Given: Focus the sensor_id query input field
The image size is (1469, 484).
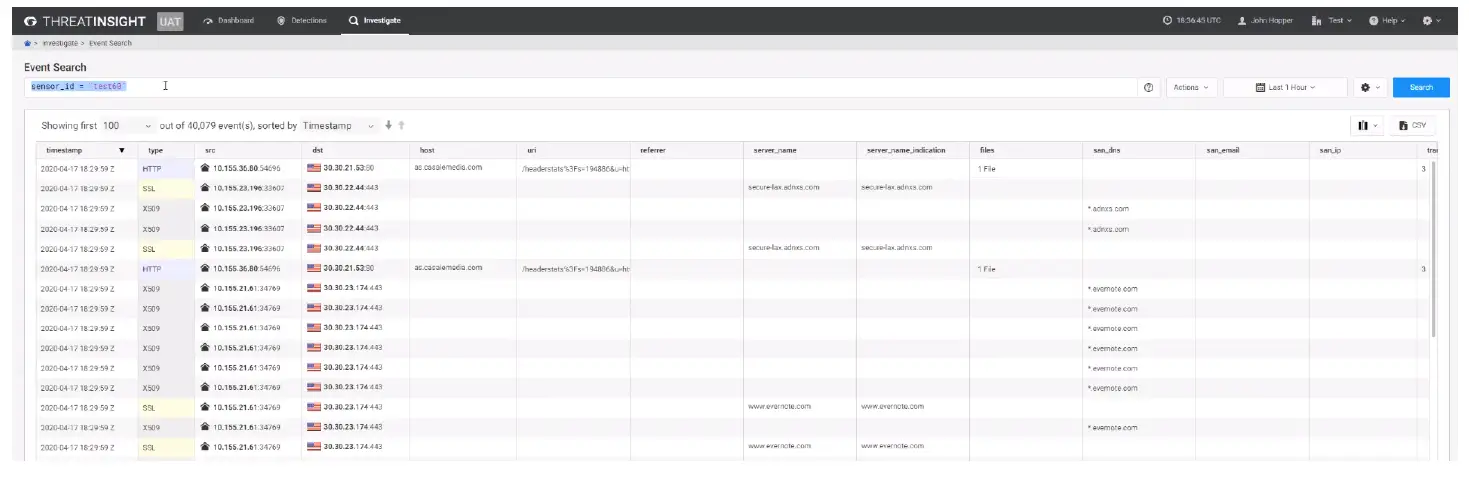Looking at the screenshot, I should tap(578, 87).
